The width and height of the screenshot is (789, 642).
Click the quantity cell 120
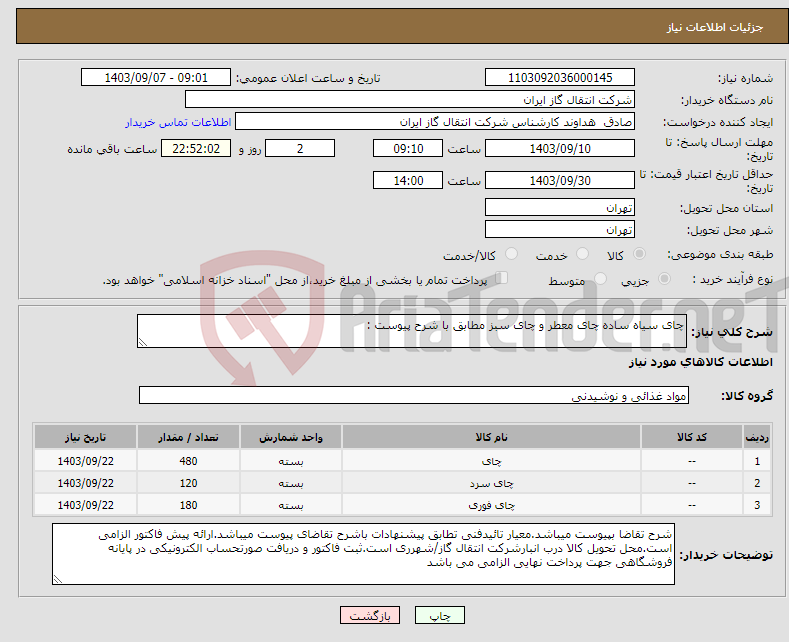click(188, 483)
